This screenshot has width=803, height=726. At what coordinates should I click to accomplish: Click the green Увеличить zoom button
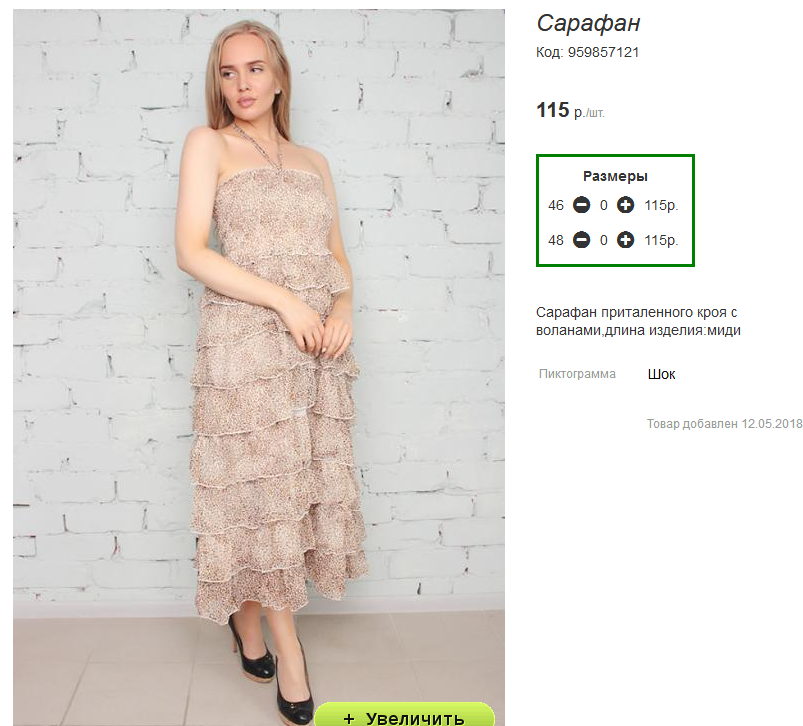405,715
